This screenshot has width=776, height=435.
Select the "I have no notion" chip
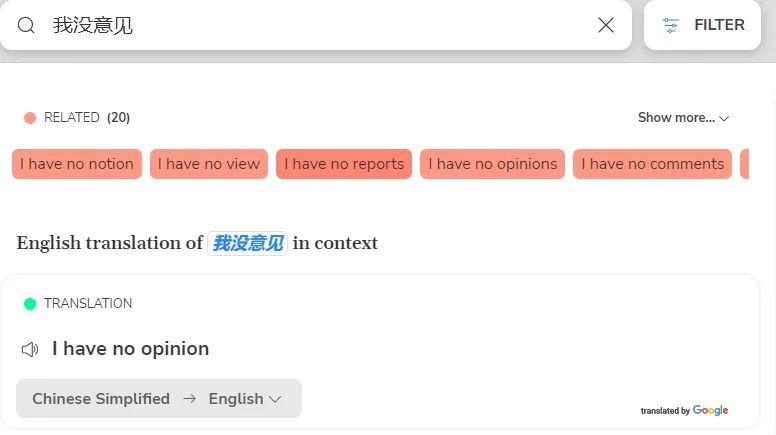tap(77, 164)
